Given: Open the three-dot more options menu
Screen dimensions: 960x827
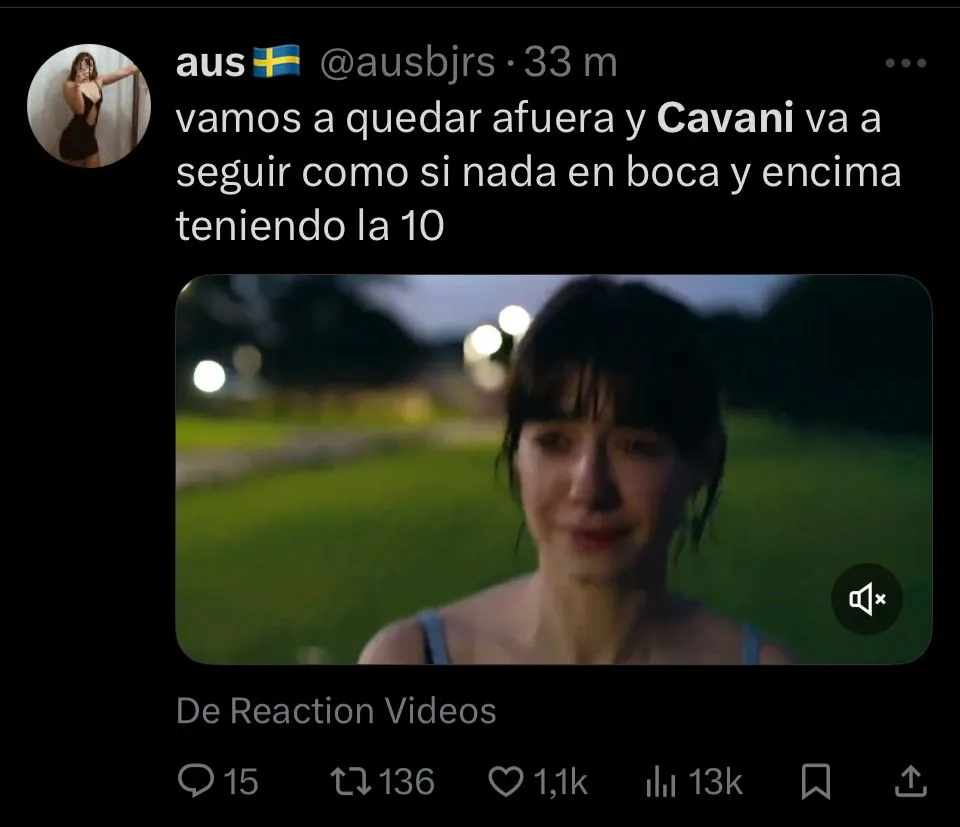Looking at the screenshot, I should click(906, 62).
